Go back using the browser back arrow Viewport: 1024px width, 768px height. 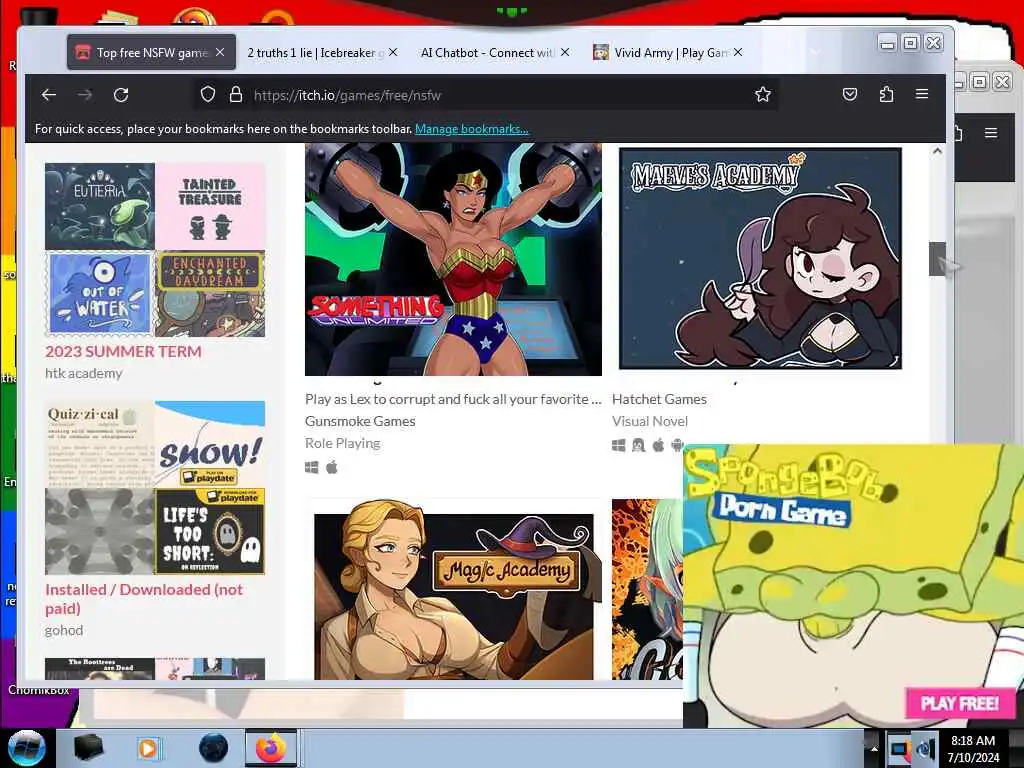[49, 95]
